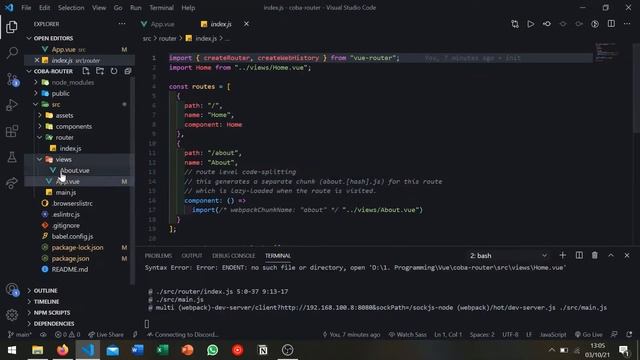Click Go Live in status bar
The image size is (640, 360).
coord(589,334)
